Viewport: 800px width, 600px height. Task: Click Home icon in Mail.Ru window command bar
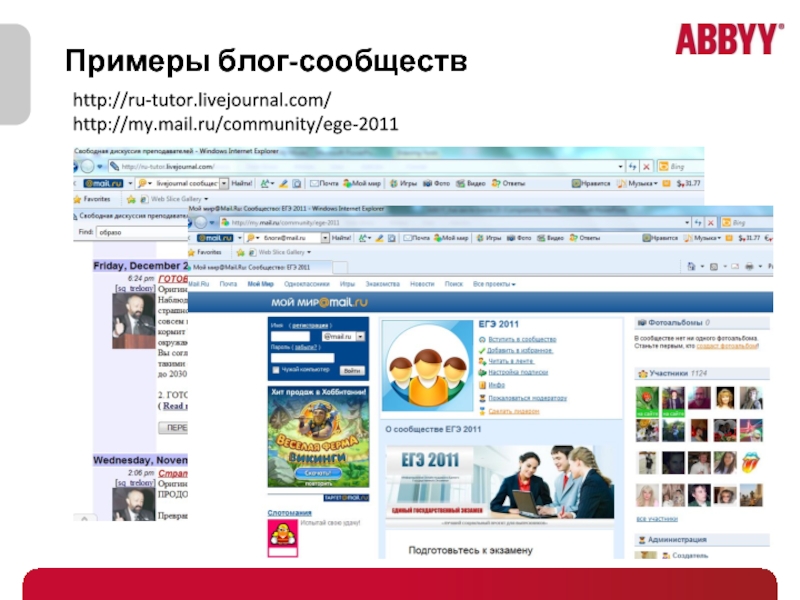[x=691, y=266]
